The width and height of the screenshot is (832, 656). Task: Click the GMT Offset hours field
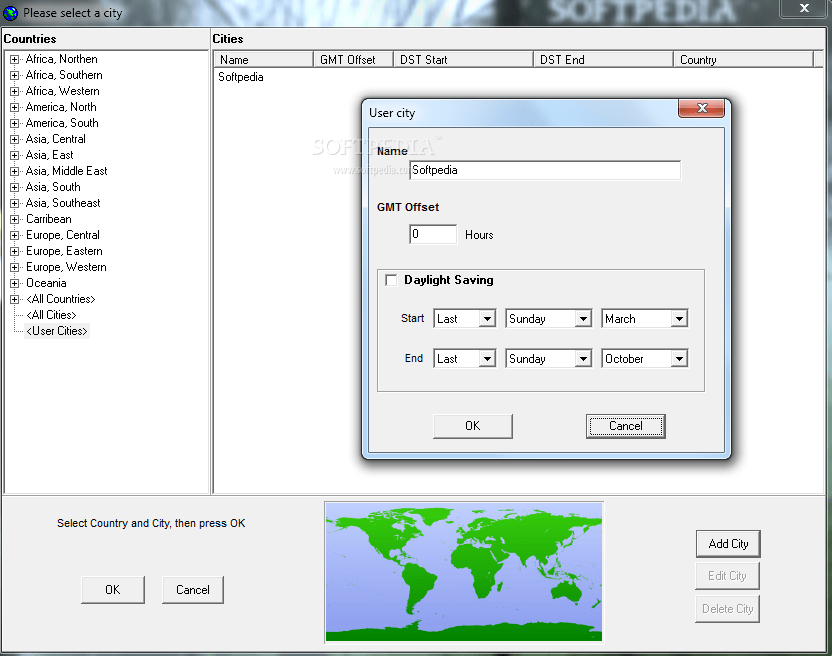point(432,234)
